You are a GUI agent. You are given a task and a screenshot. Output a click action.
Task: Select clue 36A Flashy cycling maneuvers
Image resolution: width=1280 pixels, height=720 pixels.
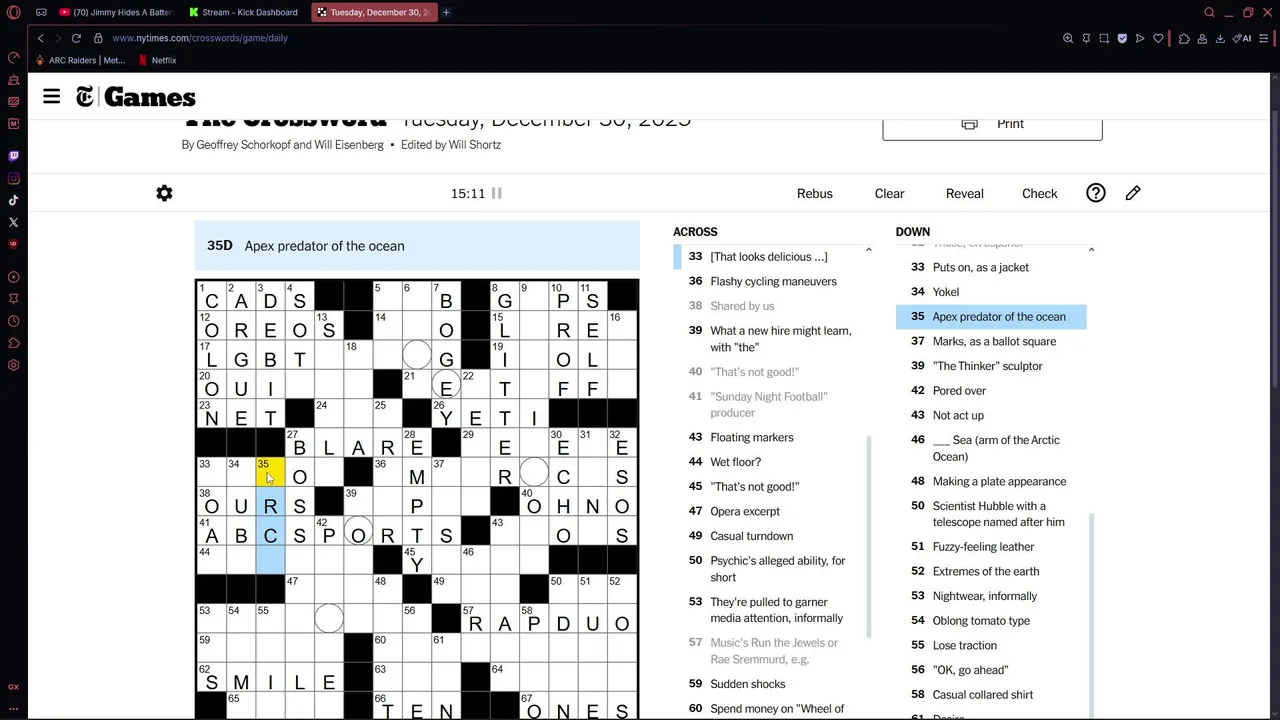(768, 281)
